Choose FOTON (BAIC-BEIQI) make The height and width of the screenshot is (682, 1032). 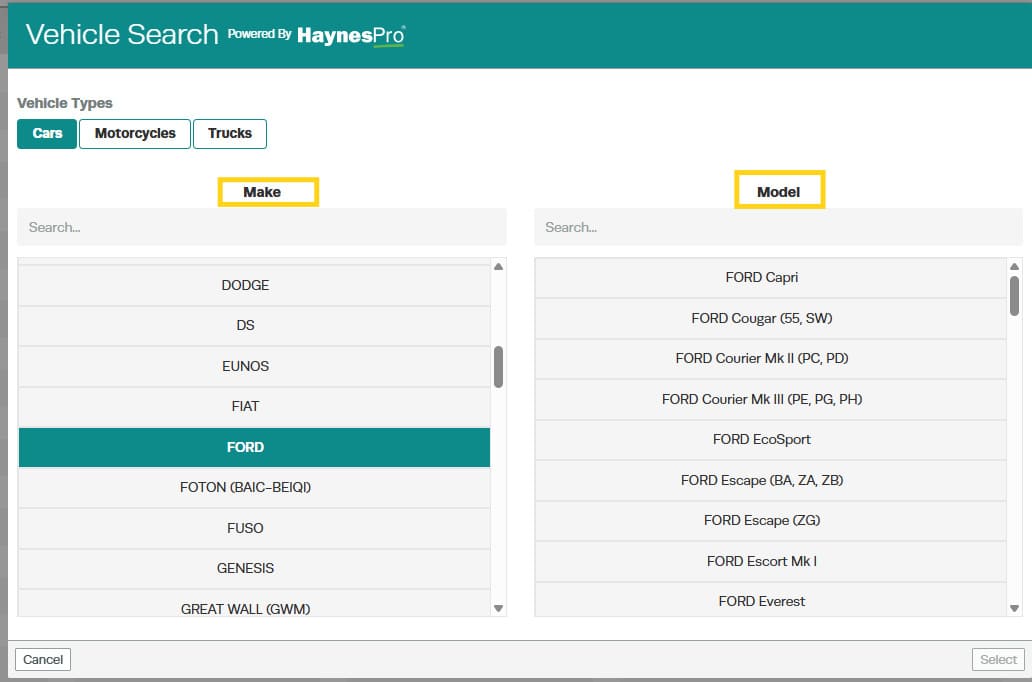[254, 488]
